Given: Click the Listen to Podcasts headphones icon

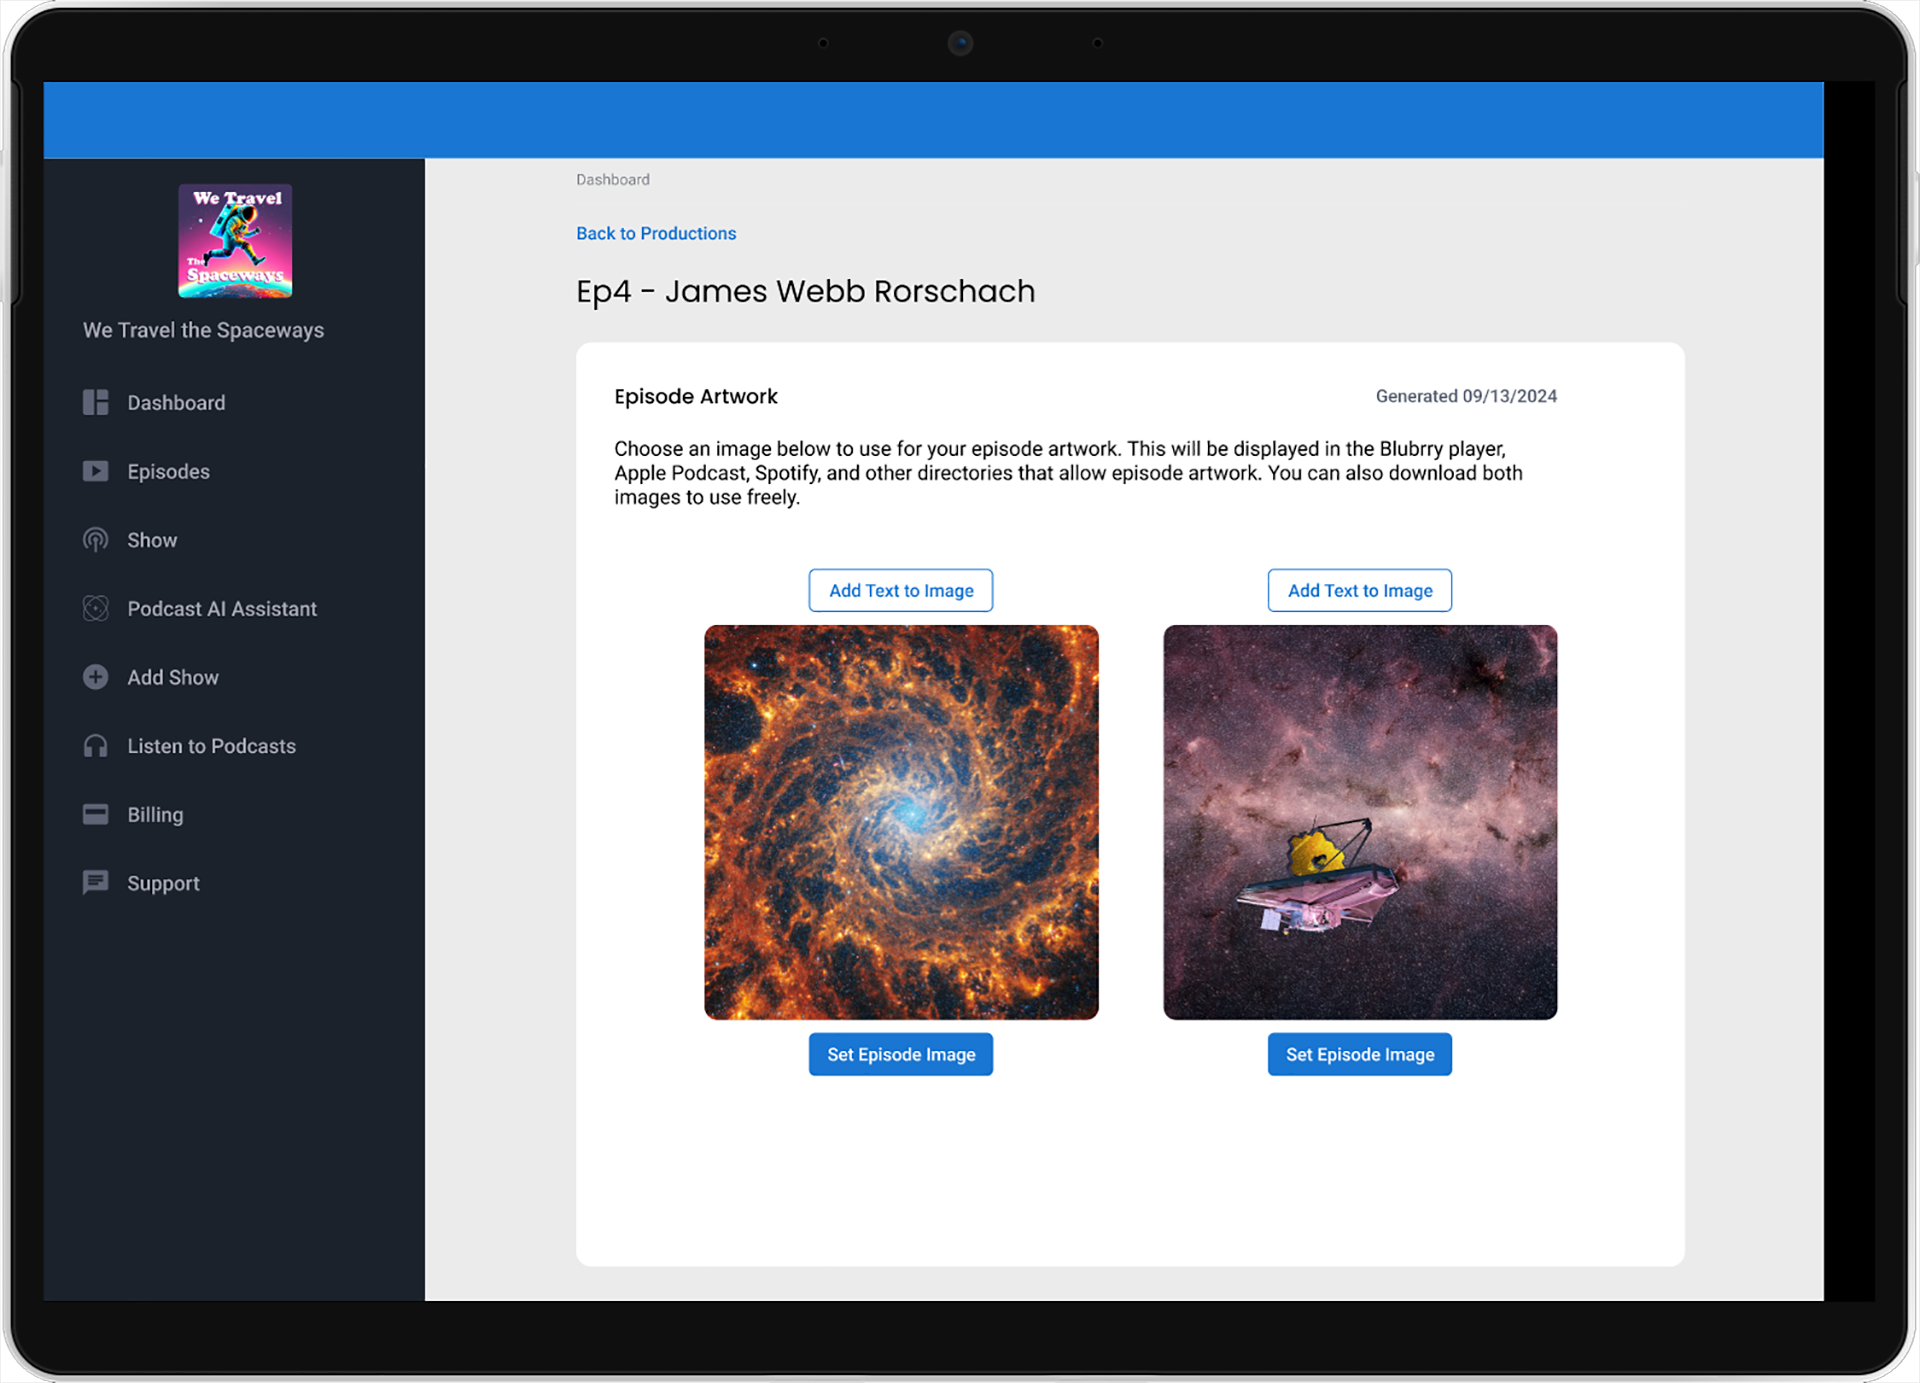Looking at the screenshot, I should [95, 746].
